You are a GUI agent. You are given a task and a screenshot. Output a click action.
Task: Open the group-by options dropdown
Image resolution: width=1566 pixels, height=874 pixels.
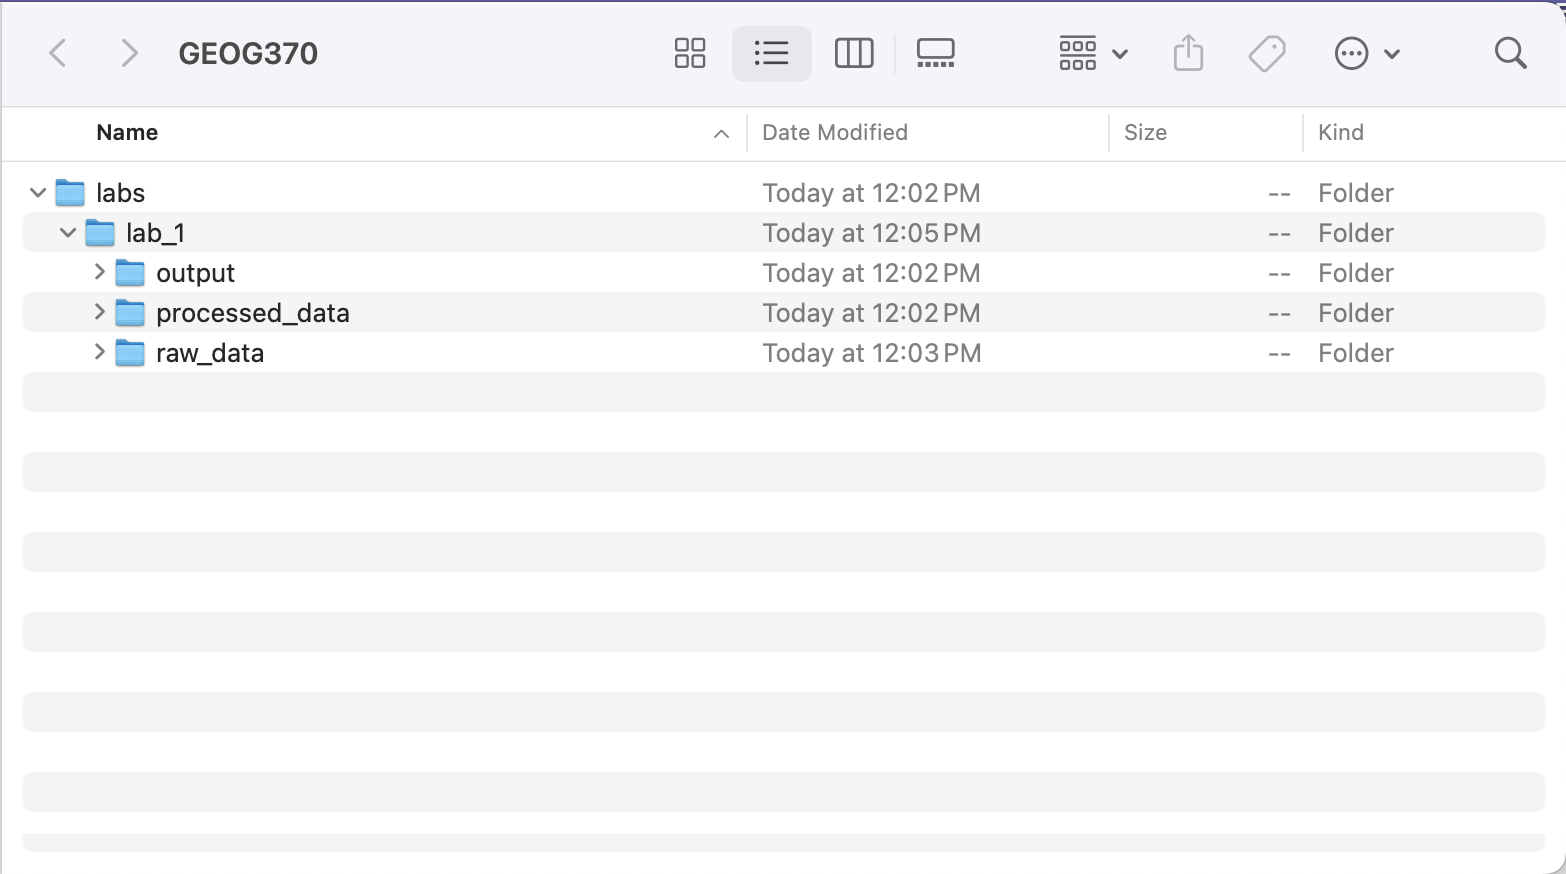coord(1093,53)
